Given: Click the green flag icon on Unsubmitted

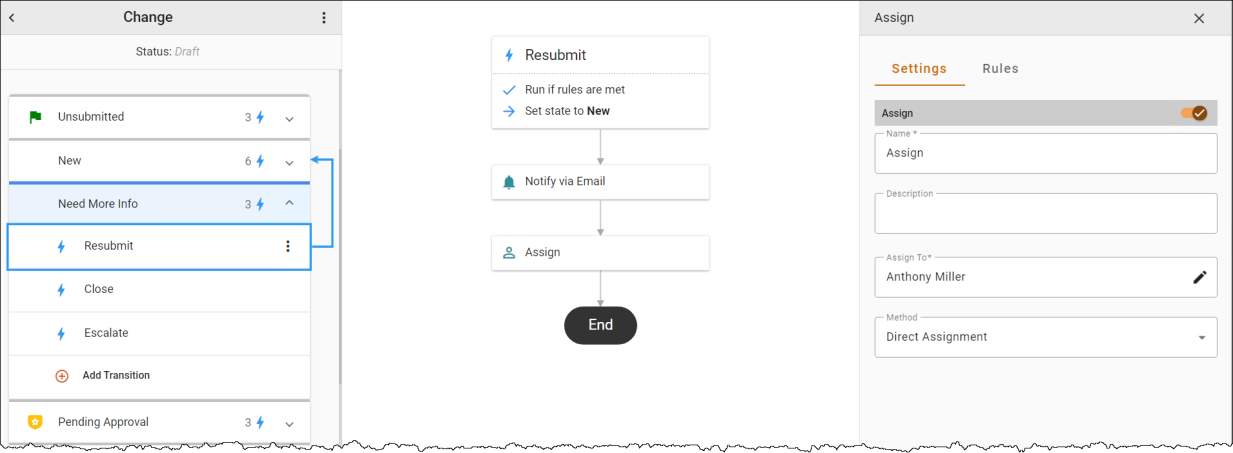Looking at the screenshot, I should click(x=35, y=117).
